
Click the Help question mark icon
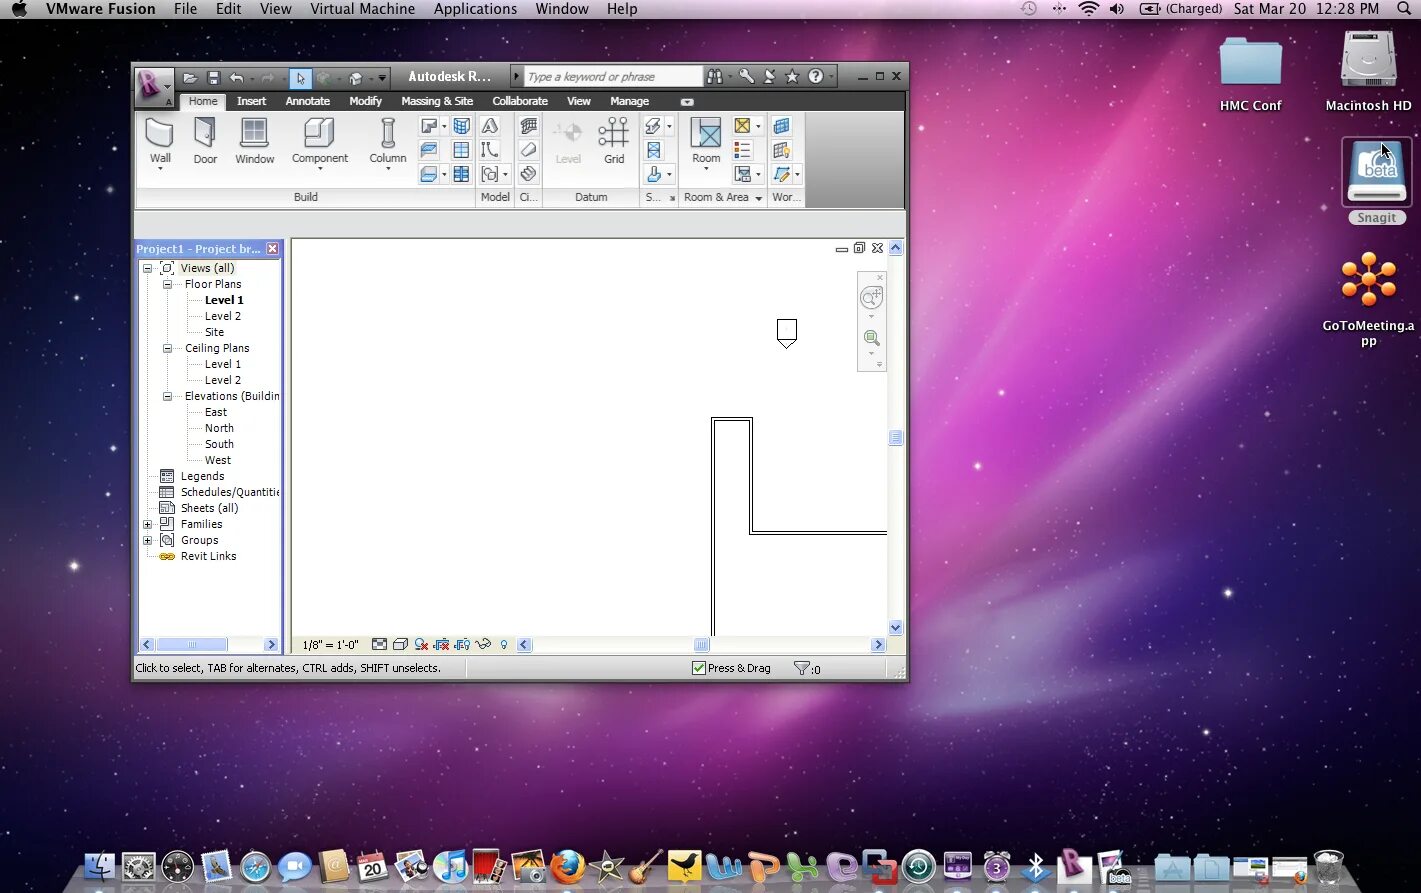(x=816, y=76)
